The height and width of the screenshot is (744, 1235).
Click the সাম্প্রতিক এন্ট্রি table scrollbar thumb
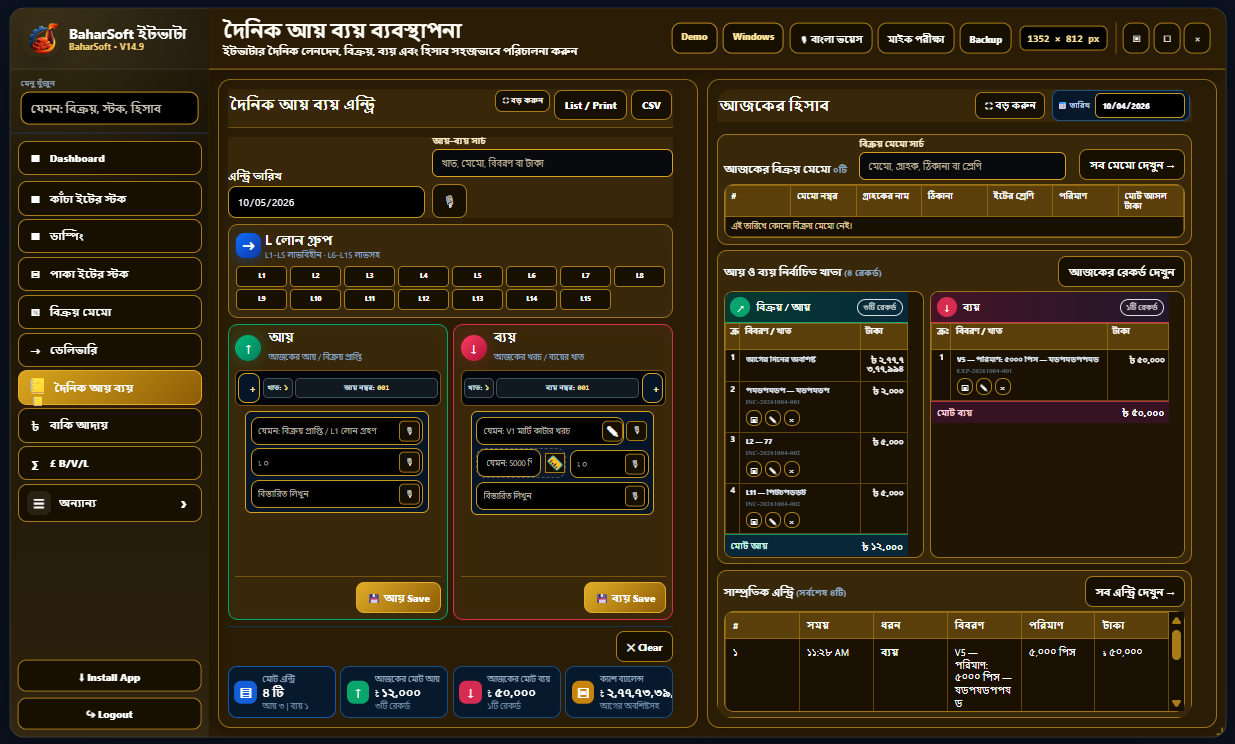(x=1176, y=645)
